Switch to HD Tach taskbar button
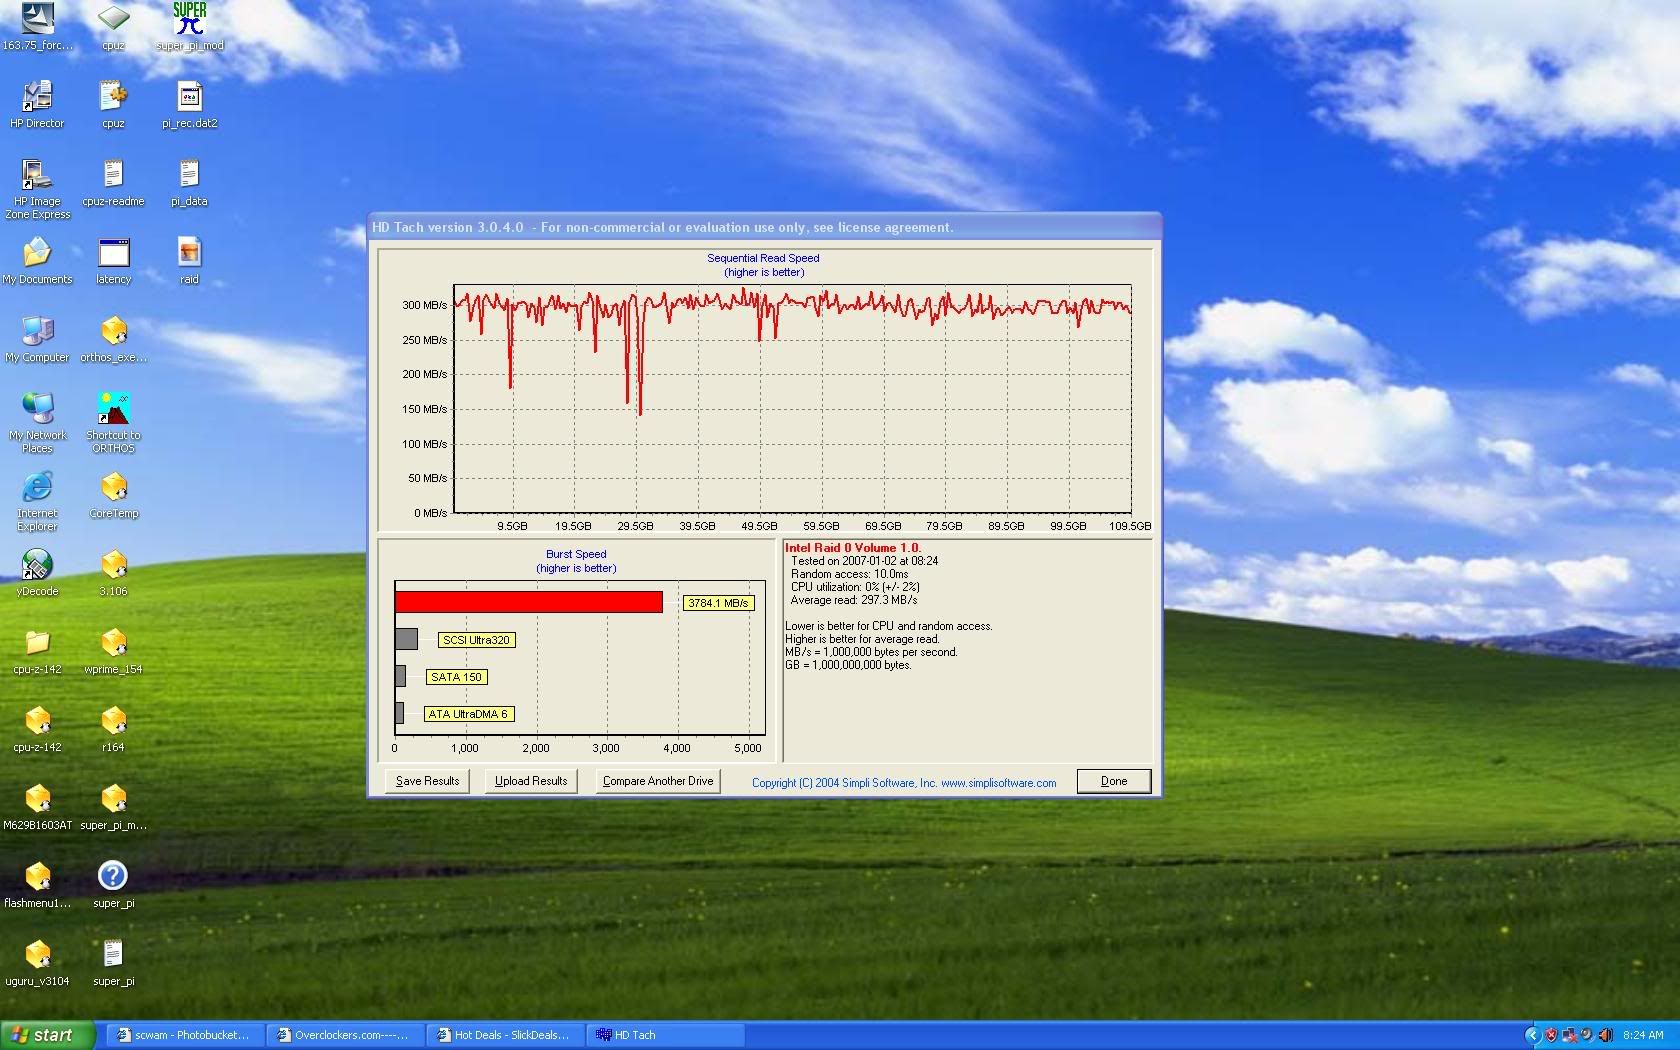1680x1050 pixels. (x=664, y=1035)
